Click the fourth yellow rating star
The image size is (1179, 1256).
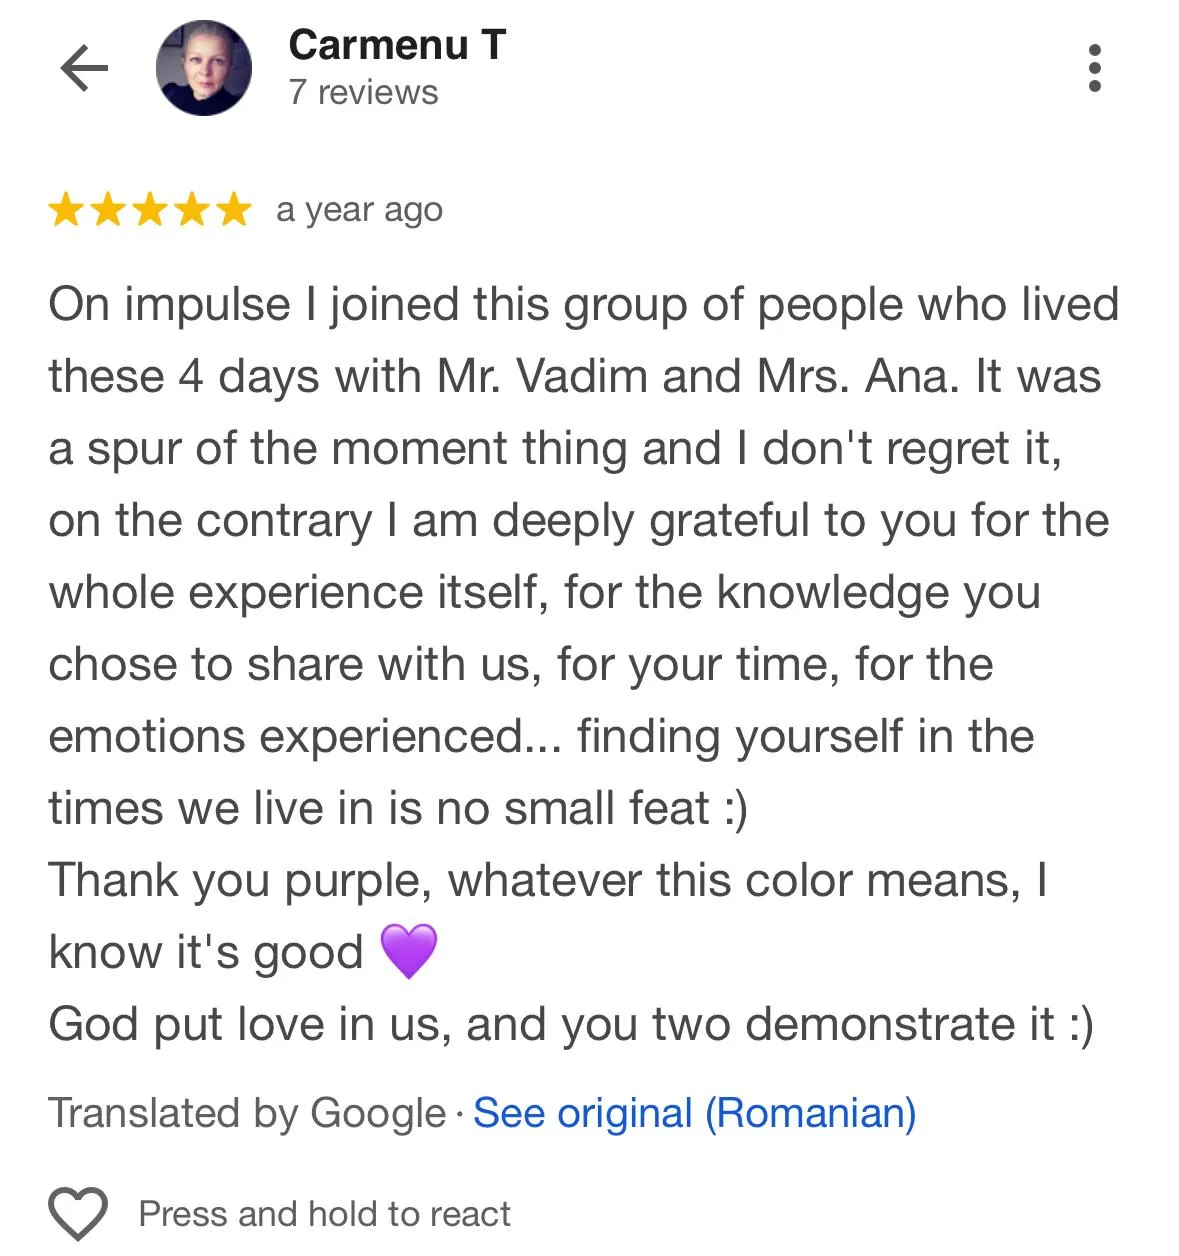192,210
